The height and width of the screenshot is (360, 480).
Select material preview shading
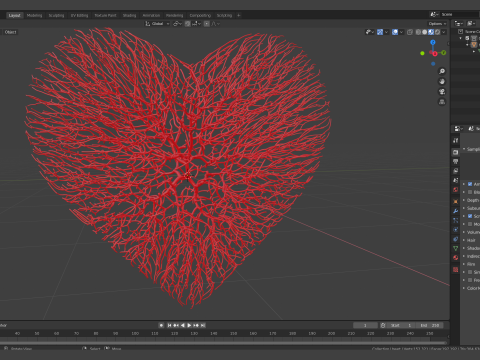point(431,32)
